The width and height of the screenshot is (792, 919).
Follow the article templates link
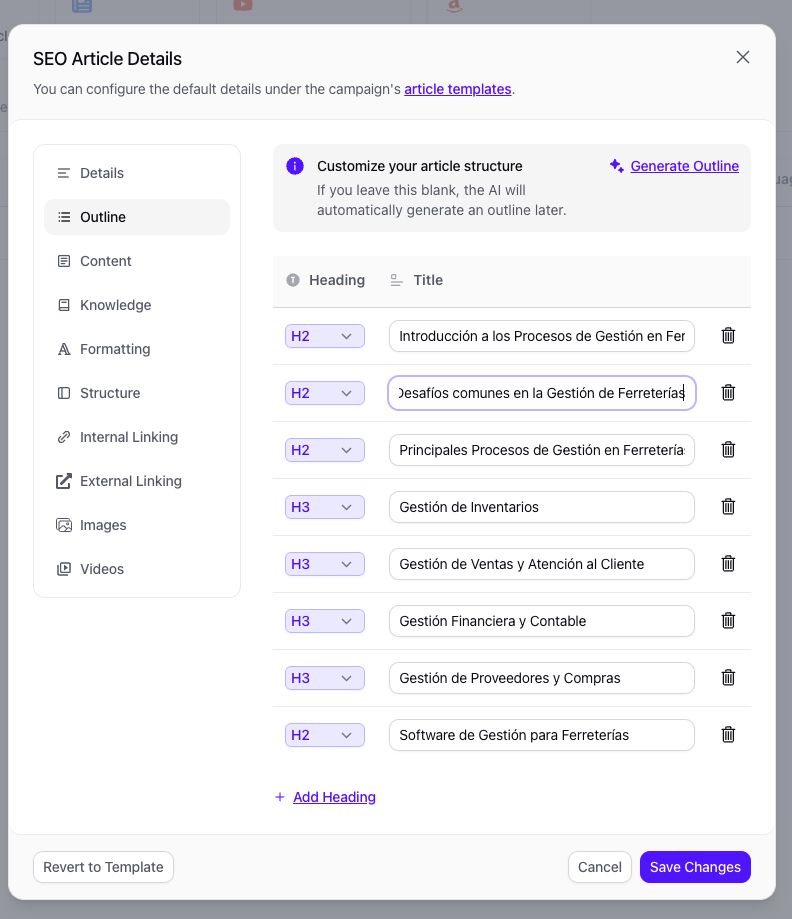[458, 89]
